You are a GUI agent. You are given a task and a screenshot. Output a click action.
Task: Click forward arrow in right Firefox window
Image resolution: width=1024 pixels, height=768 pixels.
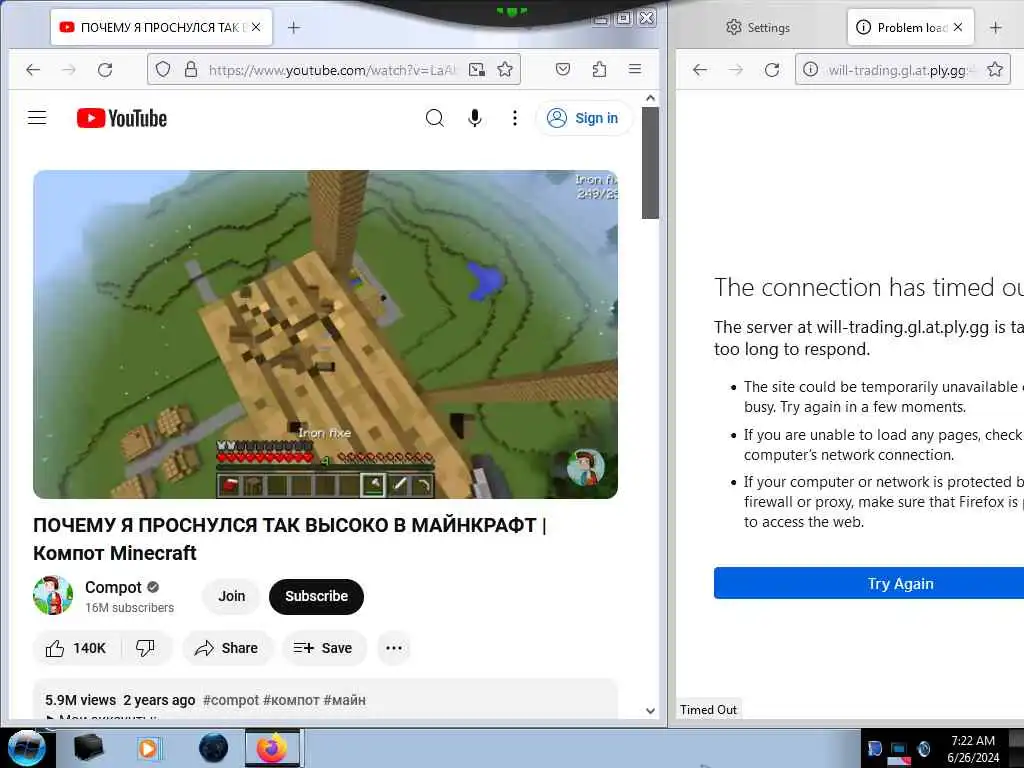(735, 69)
